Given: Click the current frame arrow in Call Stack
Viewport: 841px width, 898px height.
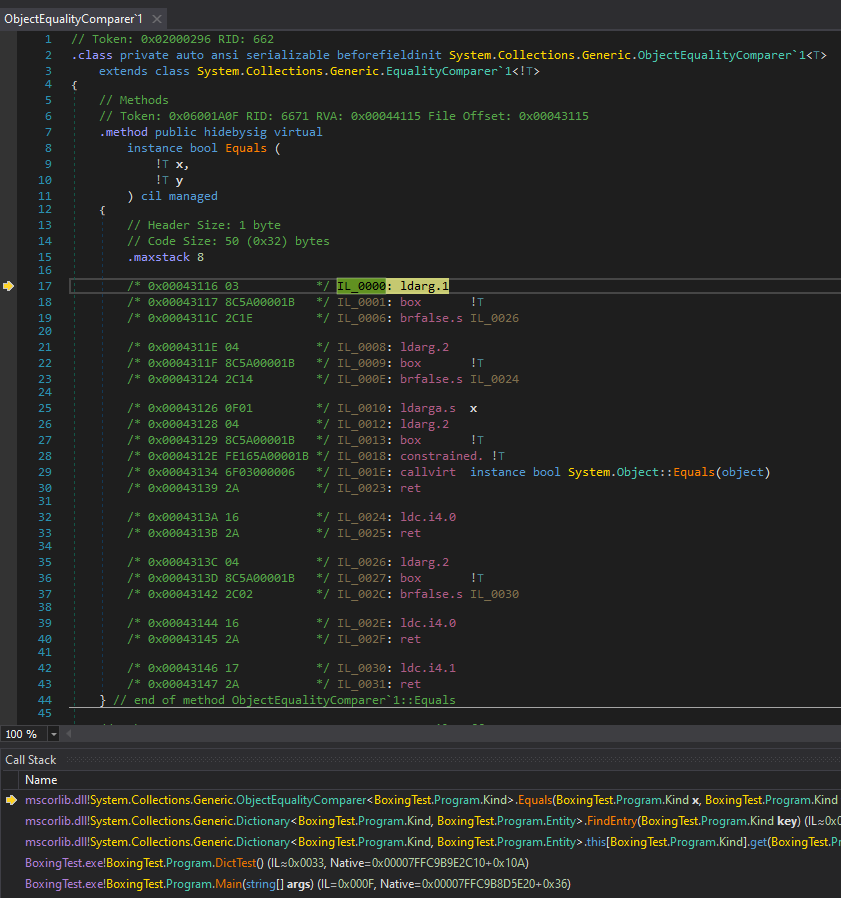Looking at the screenshot, I should pos(11,800).
